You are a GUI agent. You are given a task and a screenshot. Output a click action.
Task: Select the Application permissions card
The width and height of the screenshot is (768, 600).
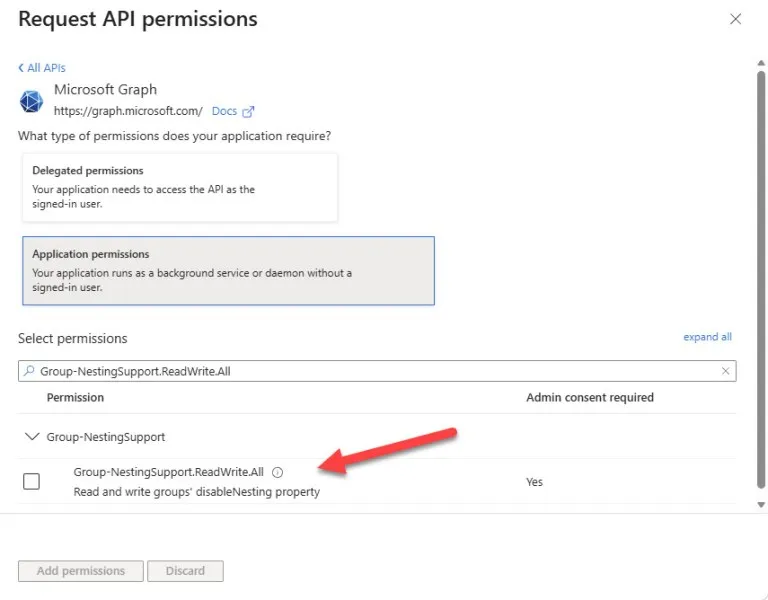(228, 270)
